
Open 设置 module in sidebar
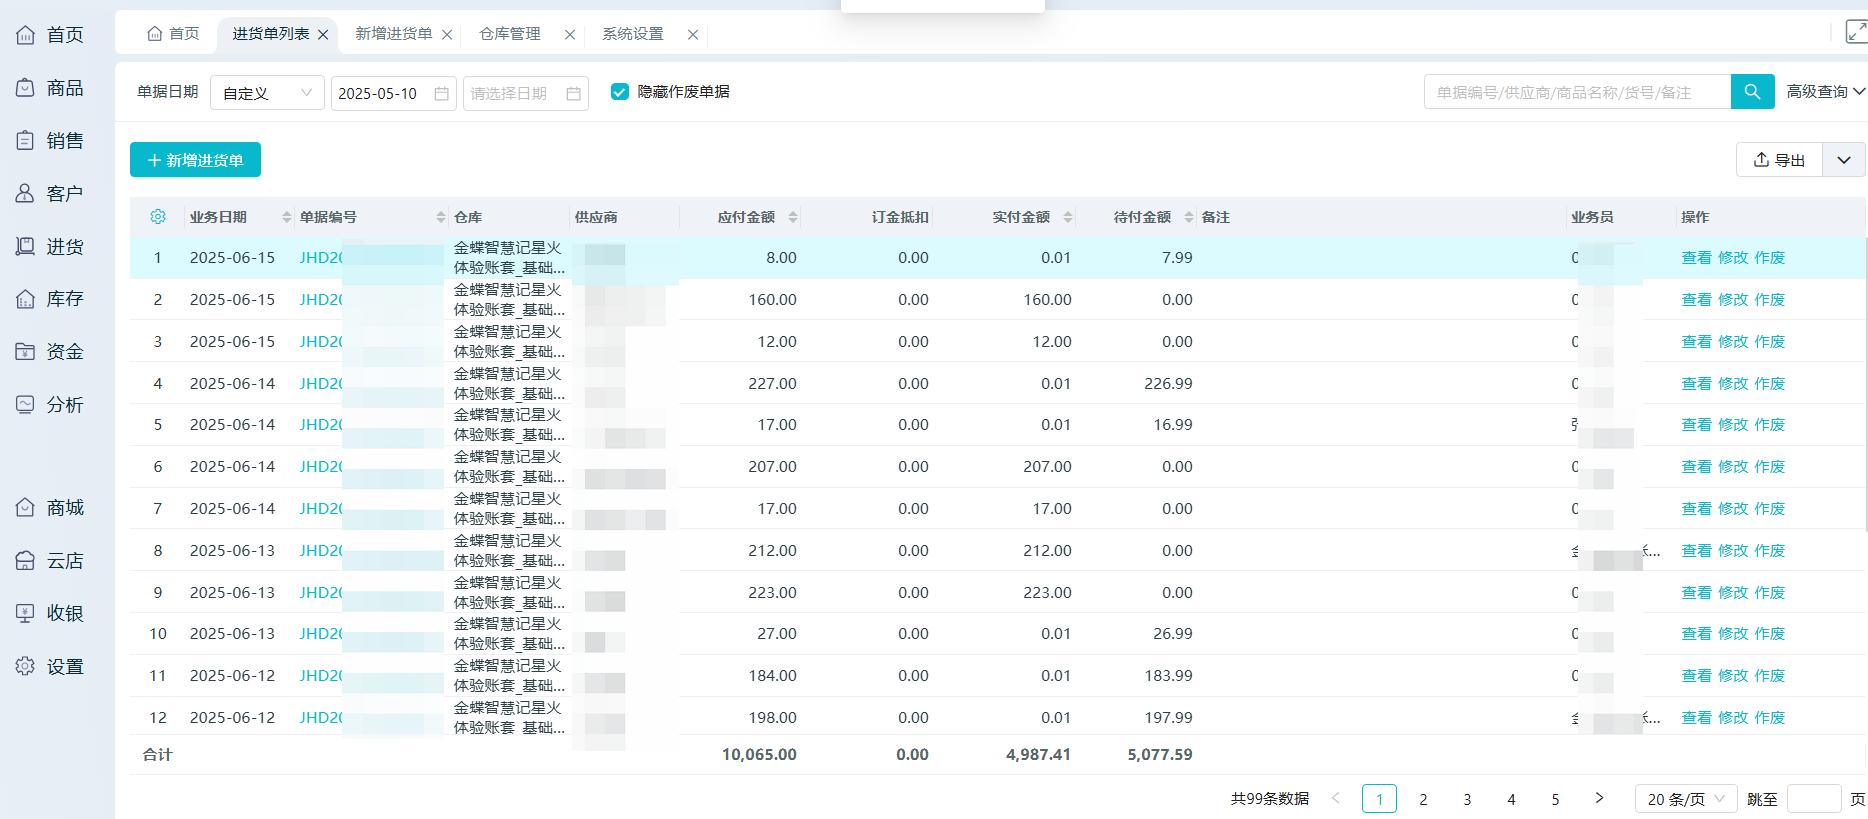(50, 667)
